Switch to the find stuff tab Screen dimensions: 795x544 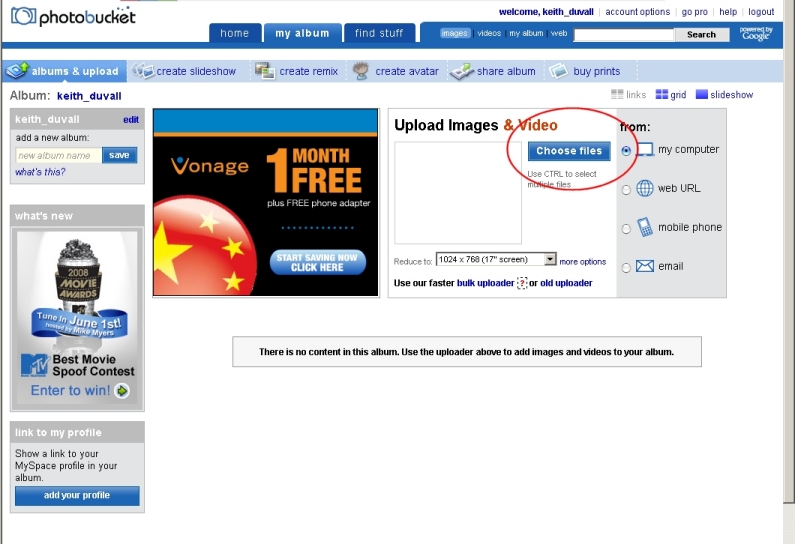click(379, 33)
